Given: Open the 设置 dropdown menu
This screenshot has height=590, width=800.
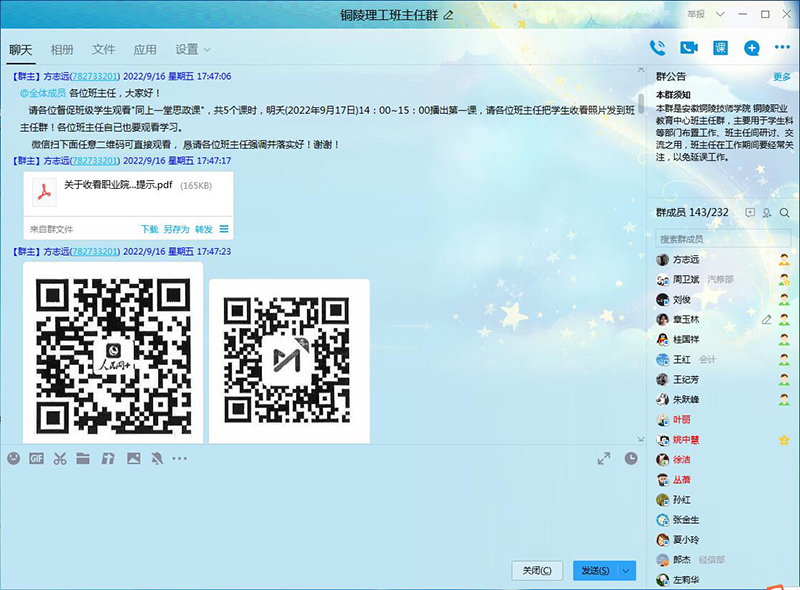Looking at the screenshot, I should 192,50.
